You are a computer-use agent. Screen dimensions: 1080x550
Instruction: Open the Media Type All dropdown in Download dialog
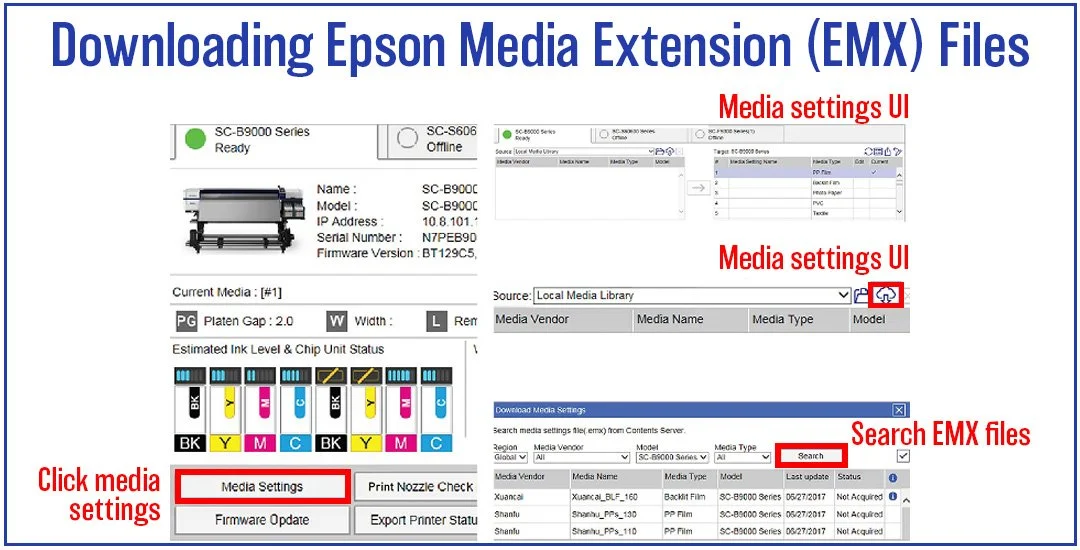coord(742,457)
